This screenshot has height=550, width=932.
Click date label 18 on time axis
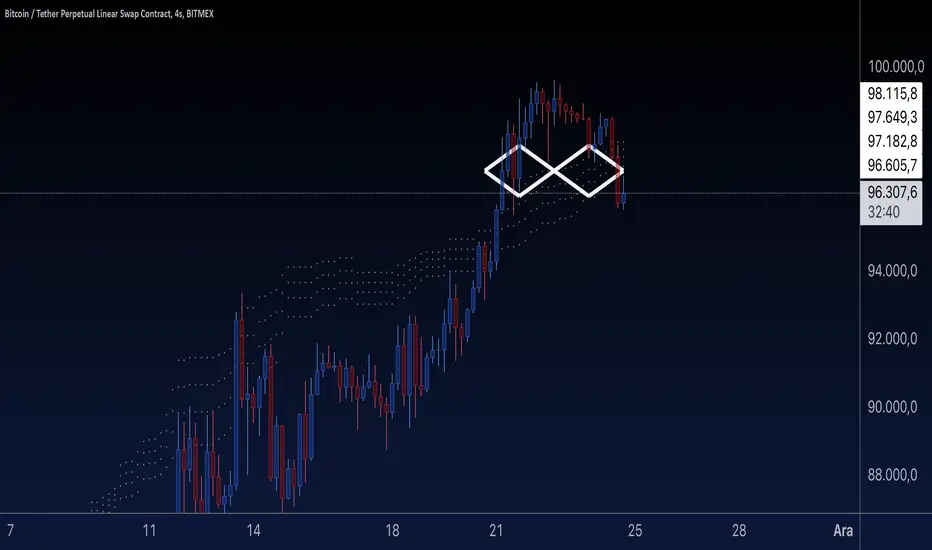click(x=392, y=530)
